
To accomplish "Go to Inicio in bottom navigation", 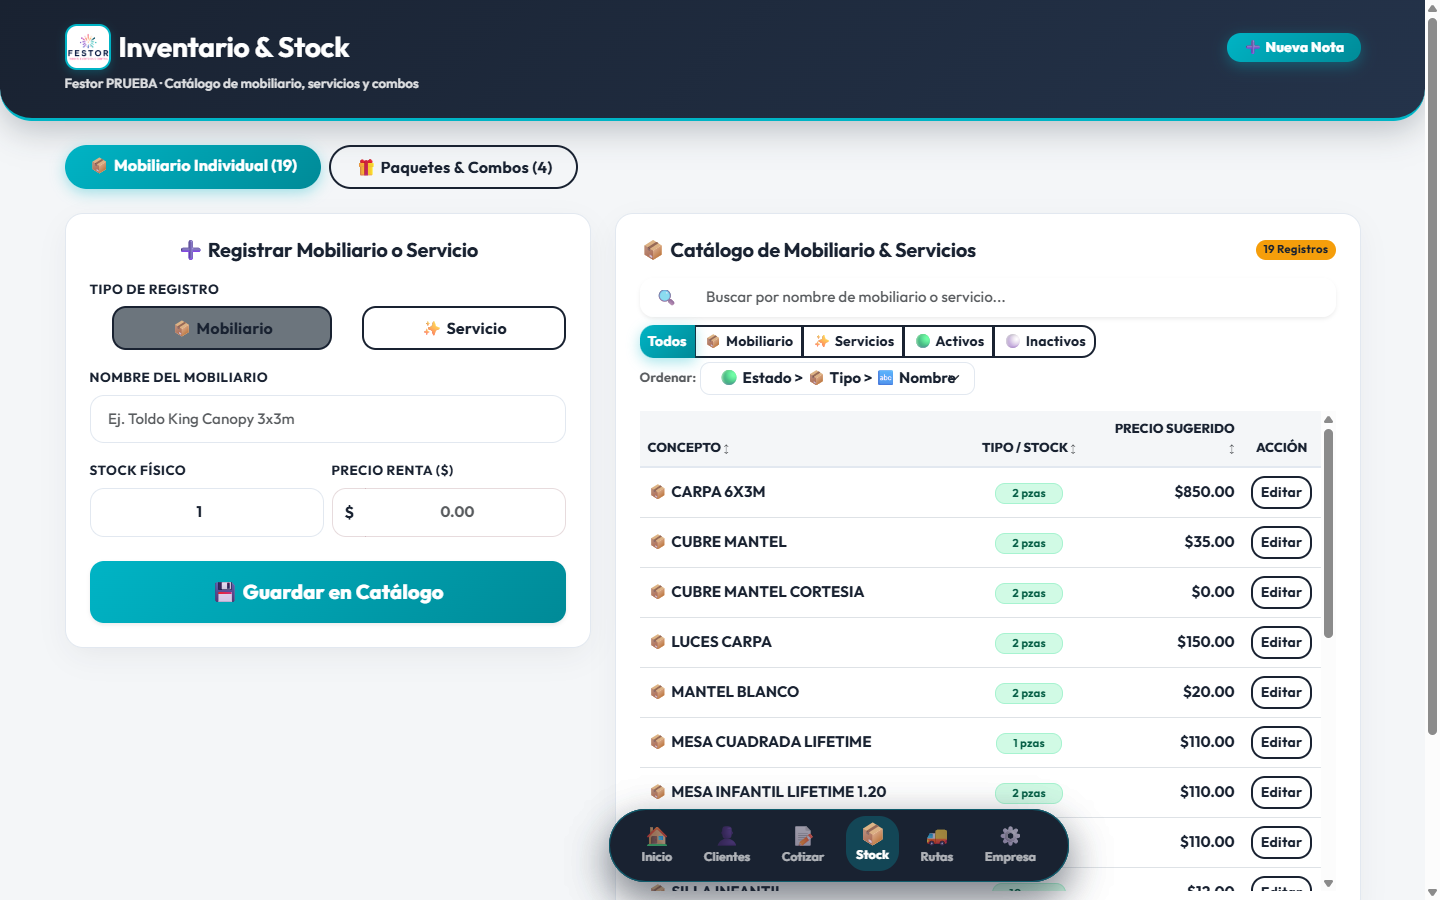I will pyautogui.click(x=657, y=845).
